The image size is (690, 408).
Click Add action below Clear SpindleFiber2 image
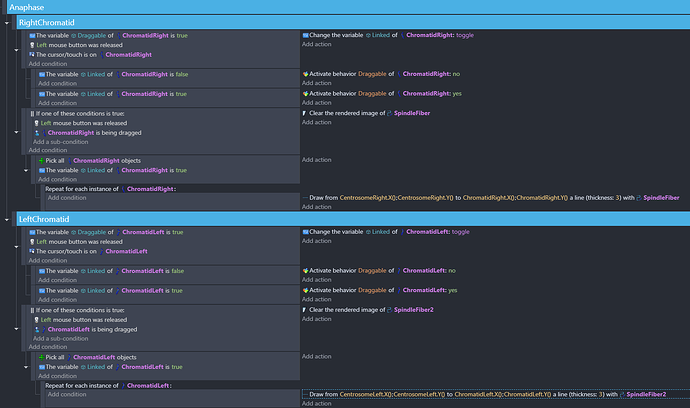317,320
